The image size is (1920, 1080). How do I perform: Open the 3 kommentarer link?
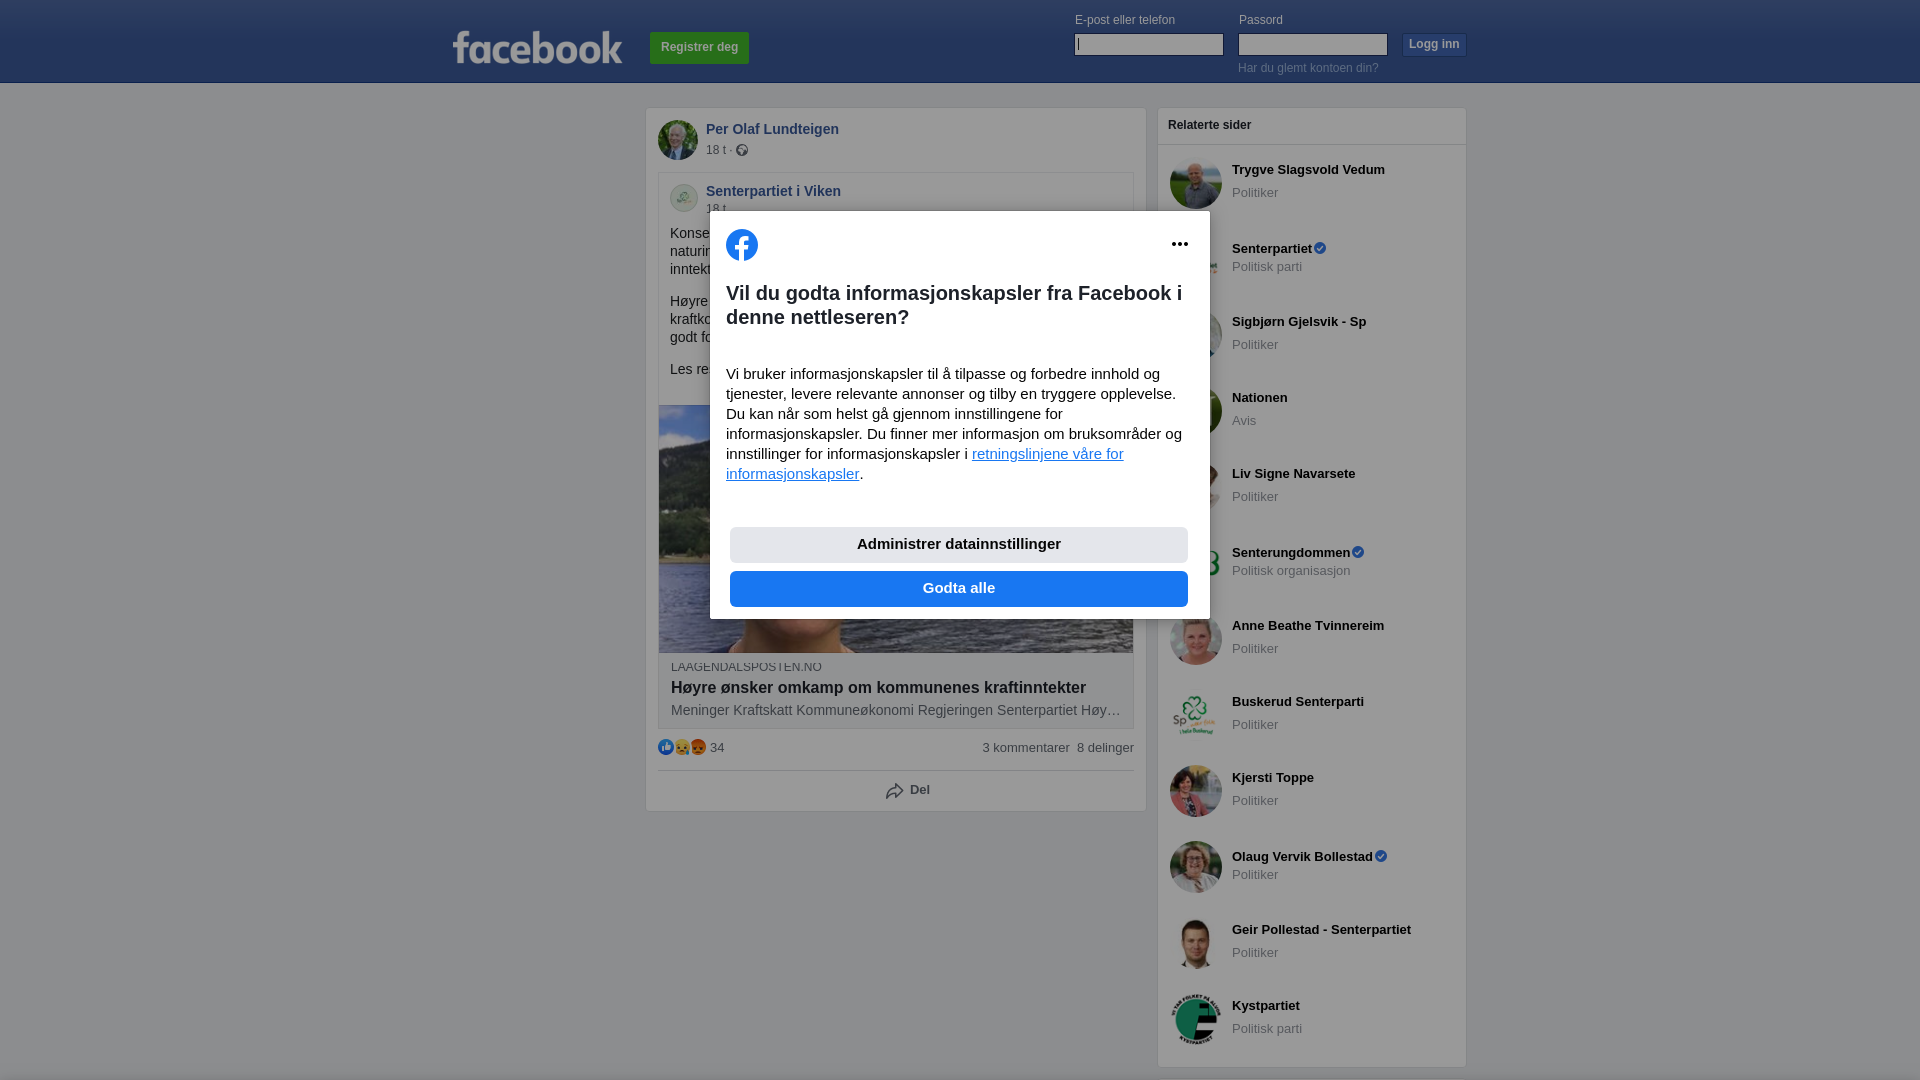(x=1026, y=748)
